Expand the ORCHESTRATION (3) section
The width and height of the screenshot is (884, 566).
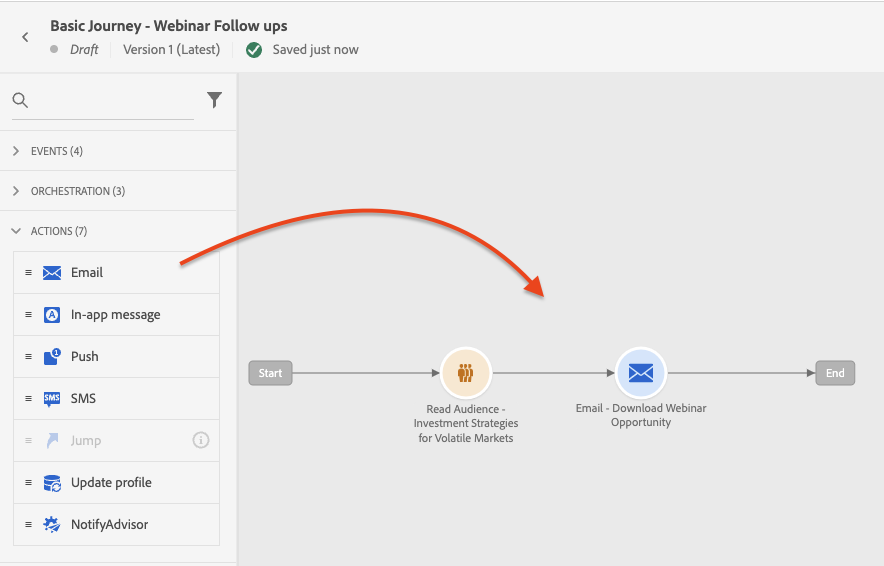tap(16, 191)
